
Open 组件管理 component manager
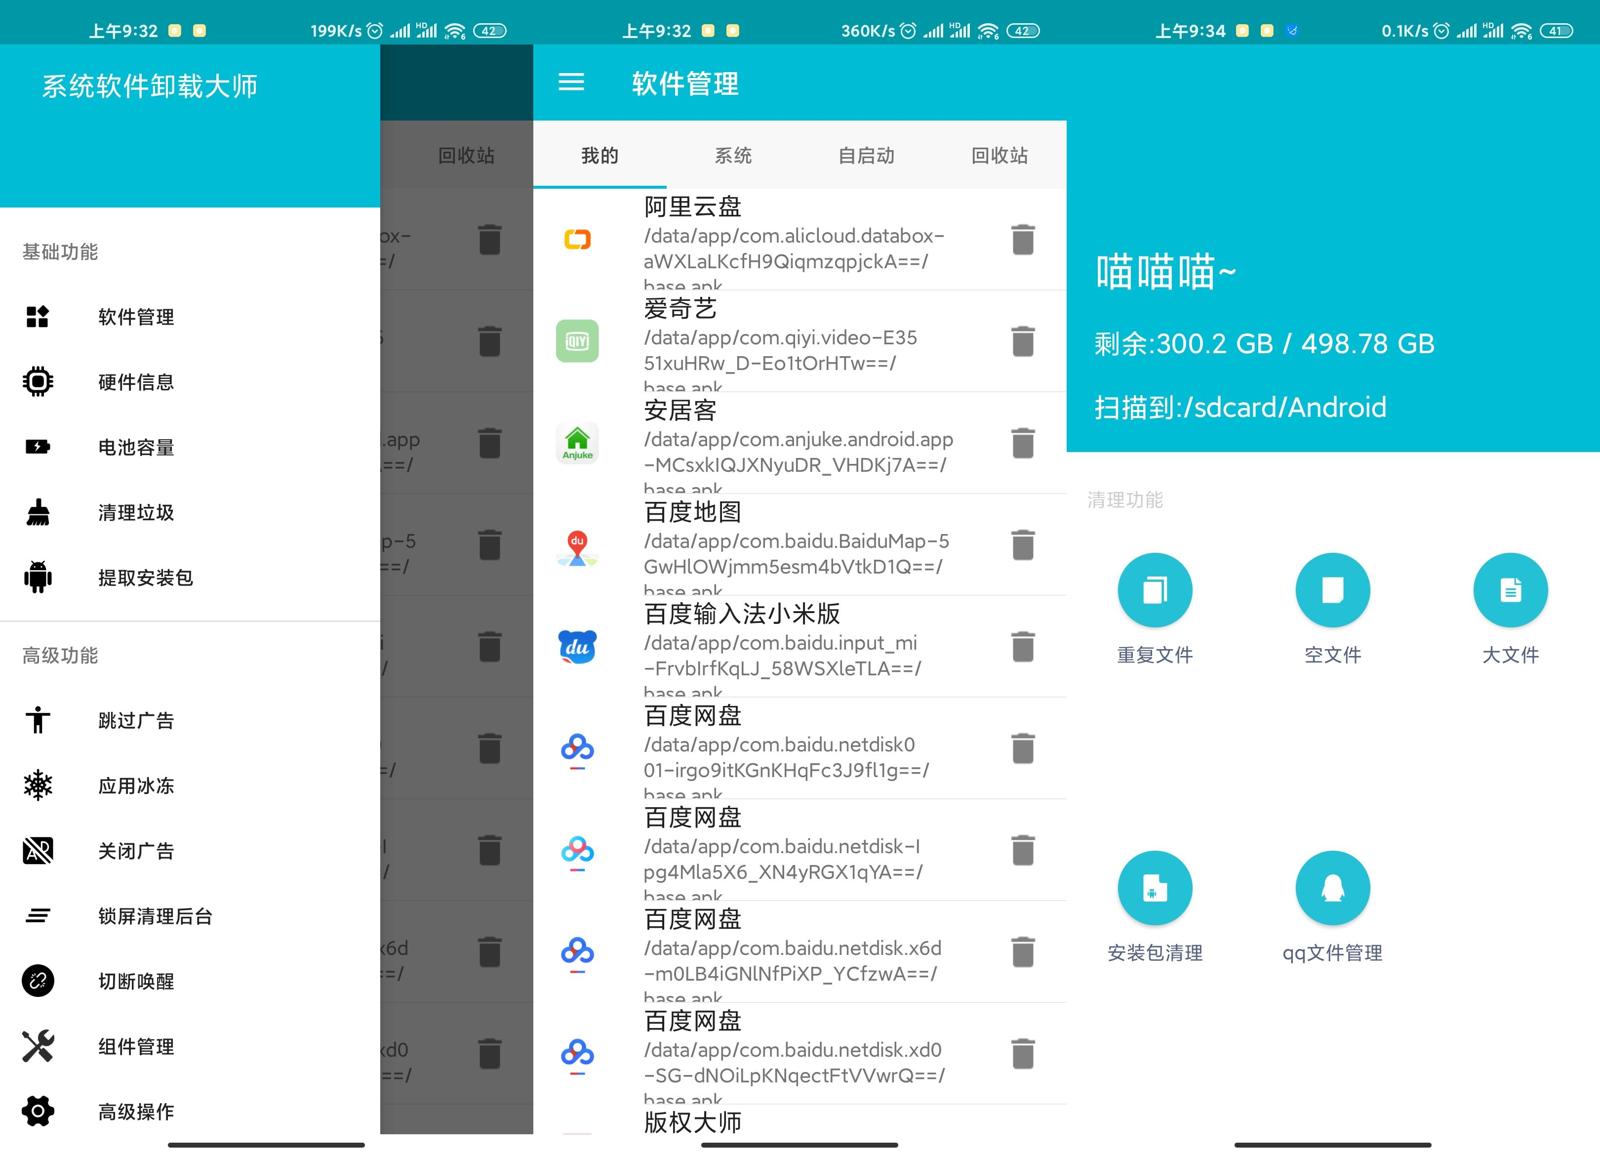[135, 1046]
